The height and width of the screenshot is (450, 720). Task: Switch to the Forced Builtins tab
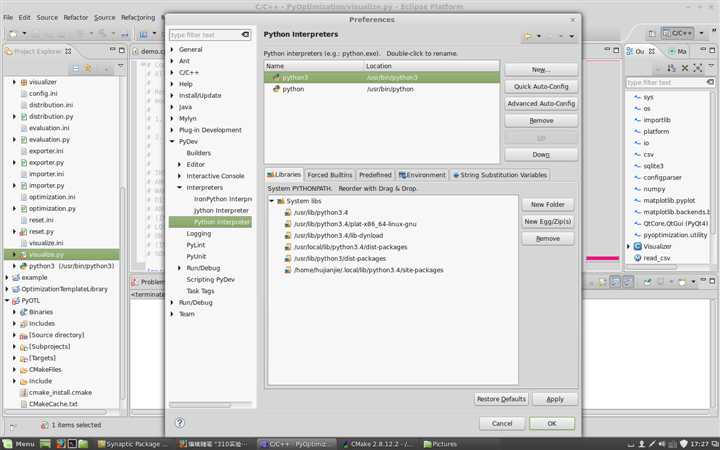[x=330, y=175]
